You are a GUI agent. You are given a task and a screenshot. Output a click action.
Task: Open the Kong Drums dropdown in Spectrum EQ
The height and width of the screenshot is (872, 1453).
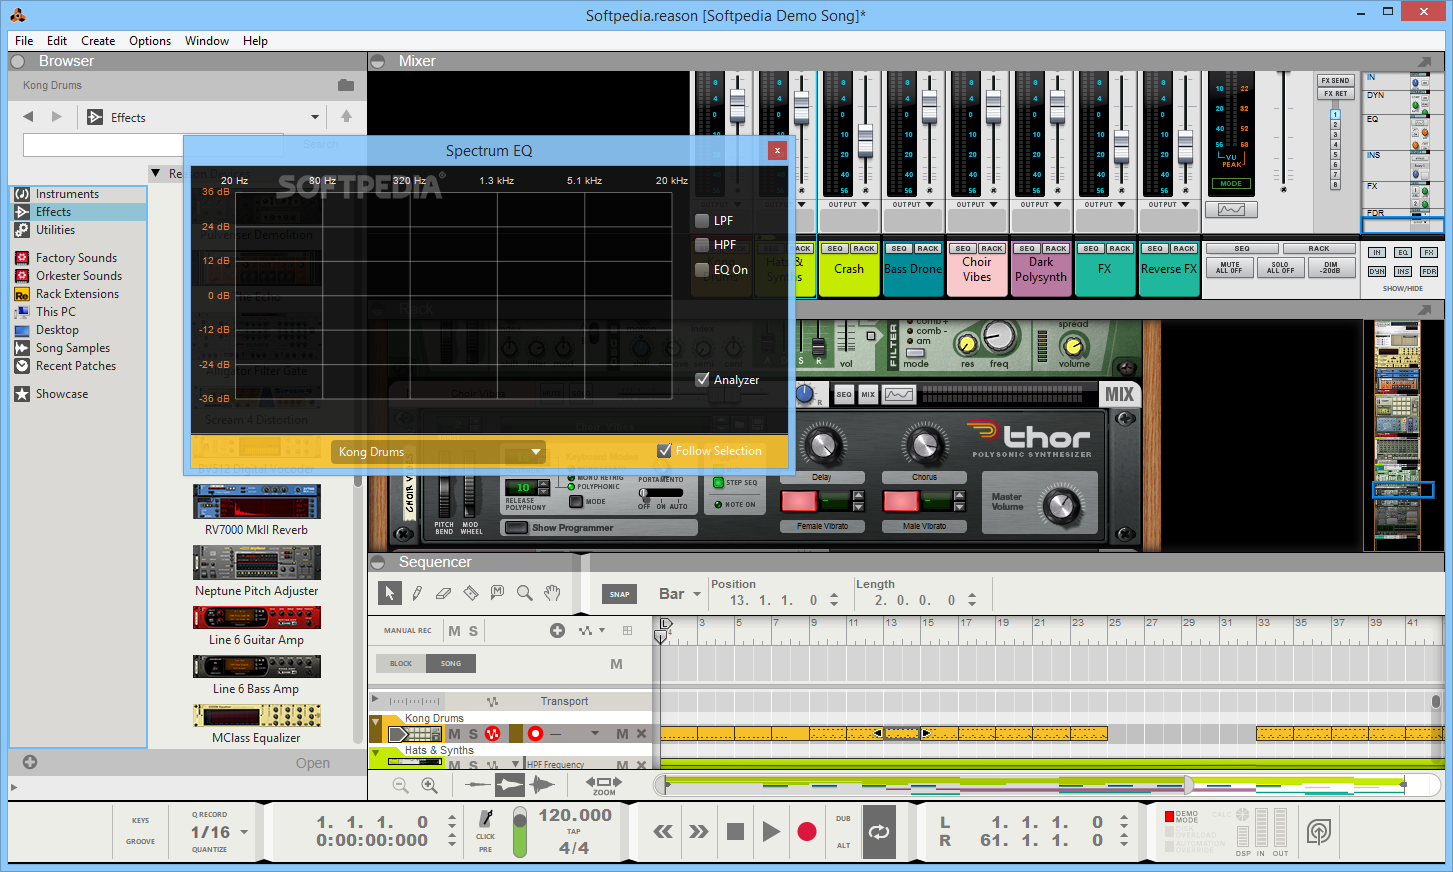click(x=438, y=452)
